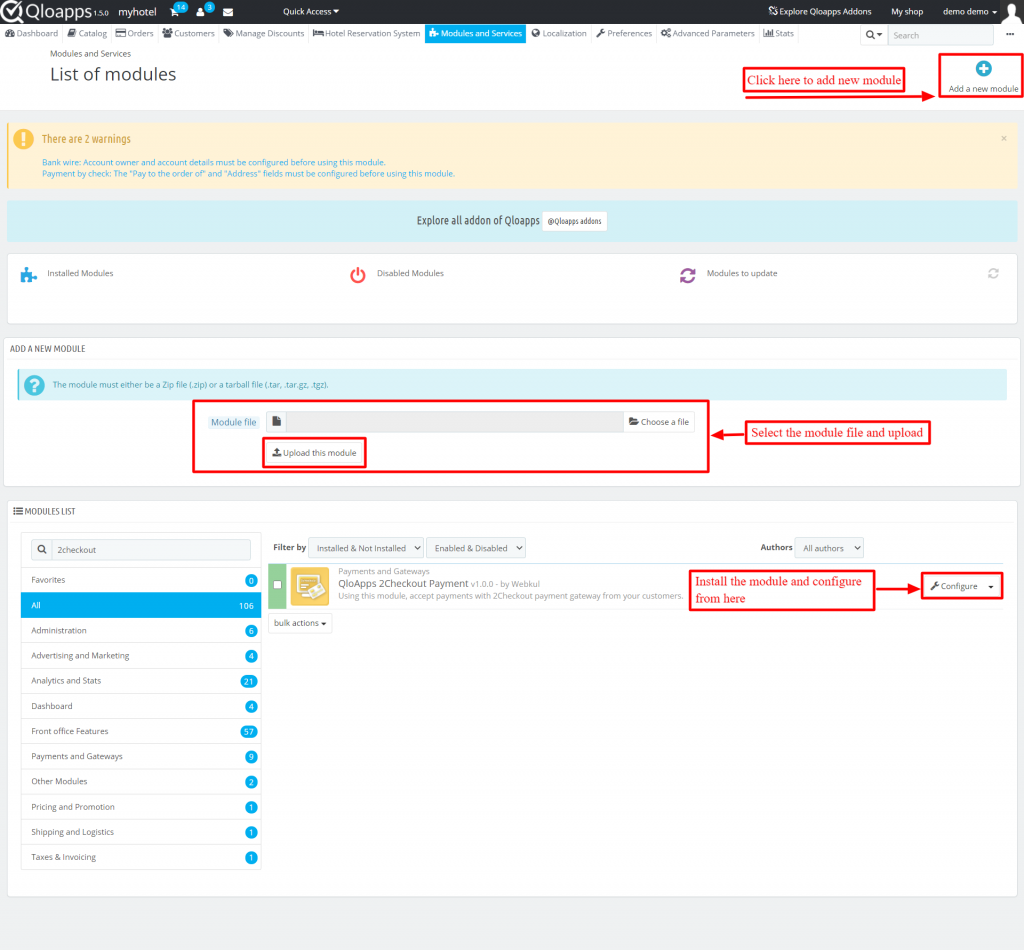
Task: Open the Catalog menu
Action: point(87,33)
